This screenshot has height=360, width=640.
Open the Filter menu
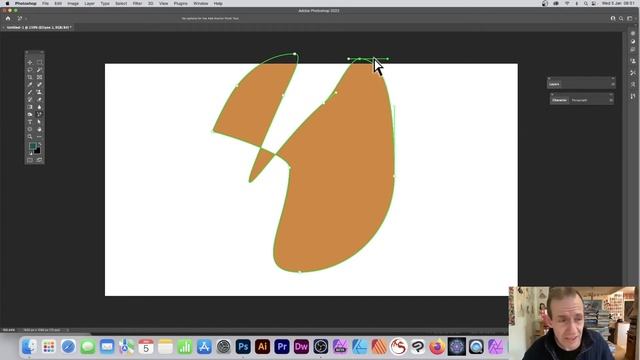[x=138, y=3]
